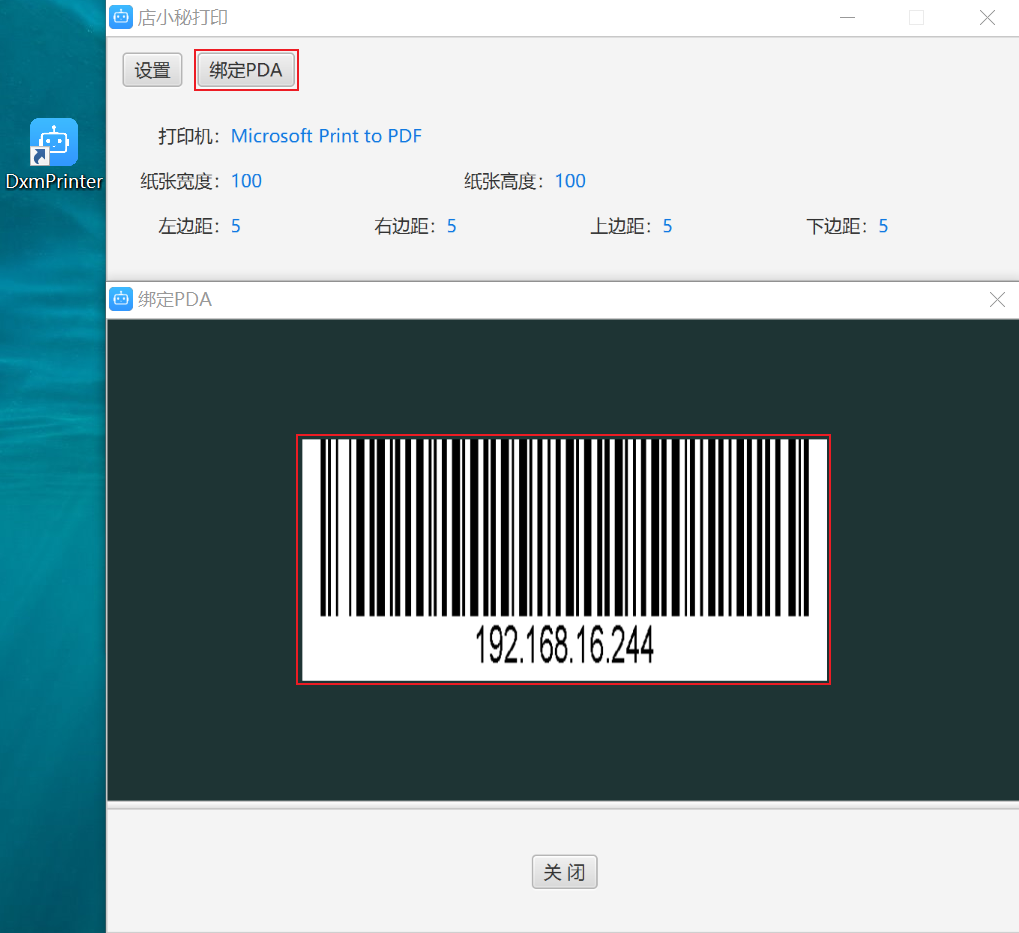Close the 店小秘打印 main window
Screen dimensions: 1019x933
(987, 18)
